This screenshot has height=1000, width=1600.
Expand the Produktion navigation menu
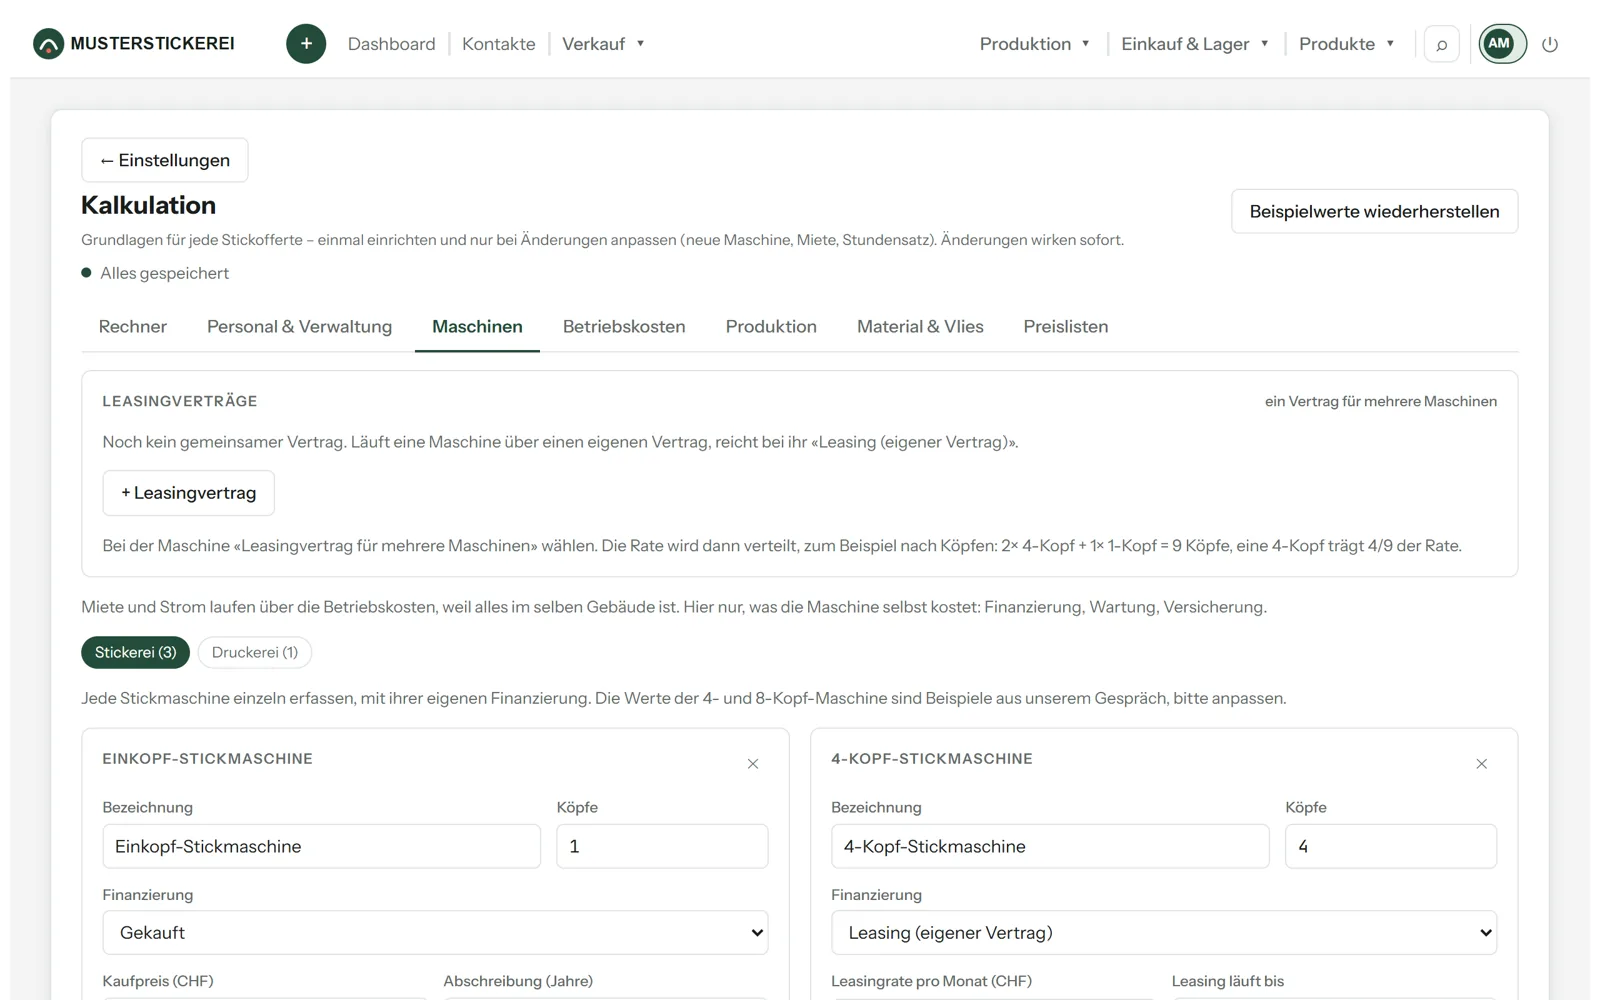(x=1034, y=44)
